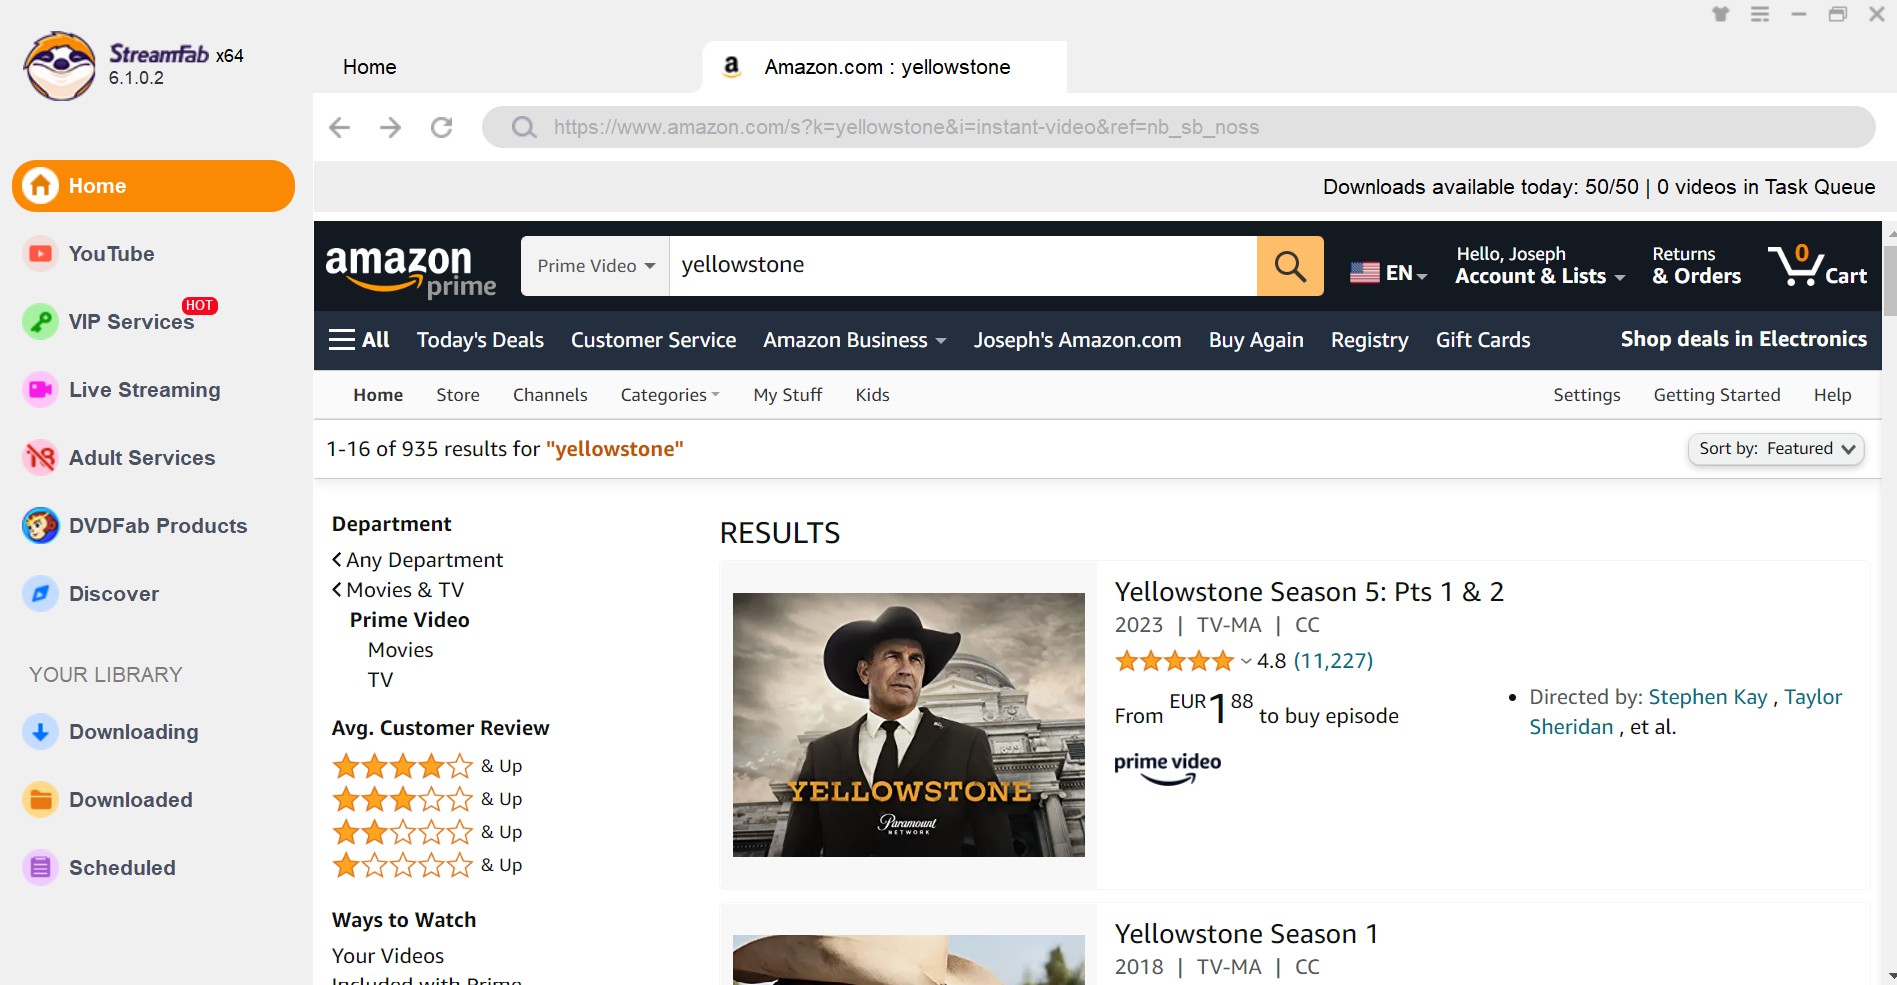Go back with browser back arrow

click(340, 127)
